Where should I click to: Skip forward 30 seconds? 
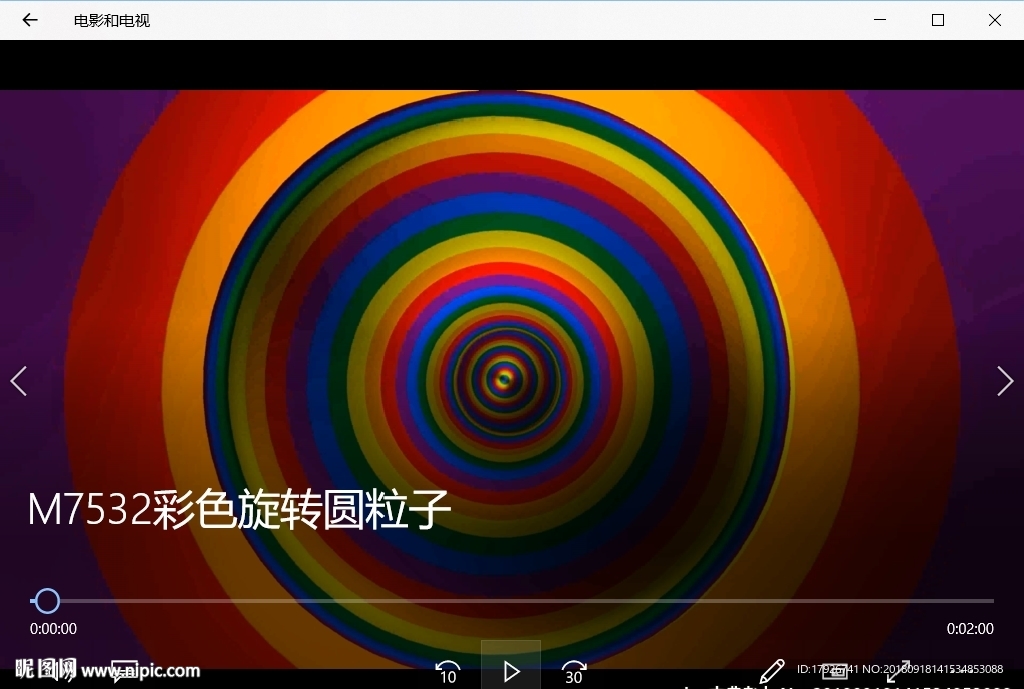[573, 673]
